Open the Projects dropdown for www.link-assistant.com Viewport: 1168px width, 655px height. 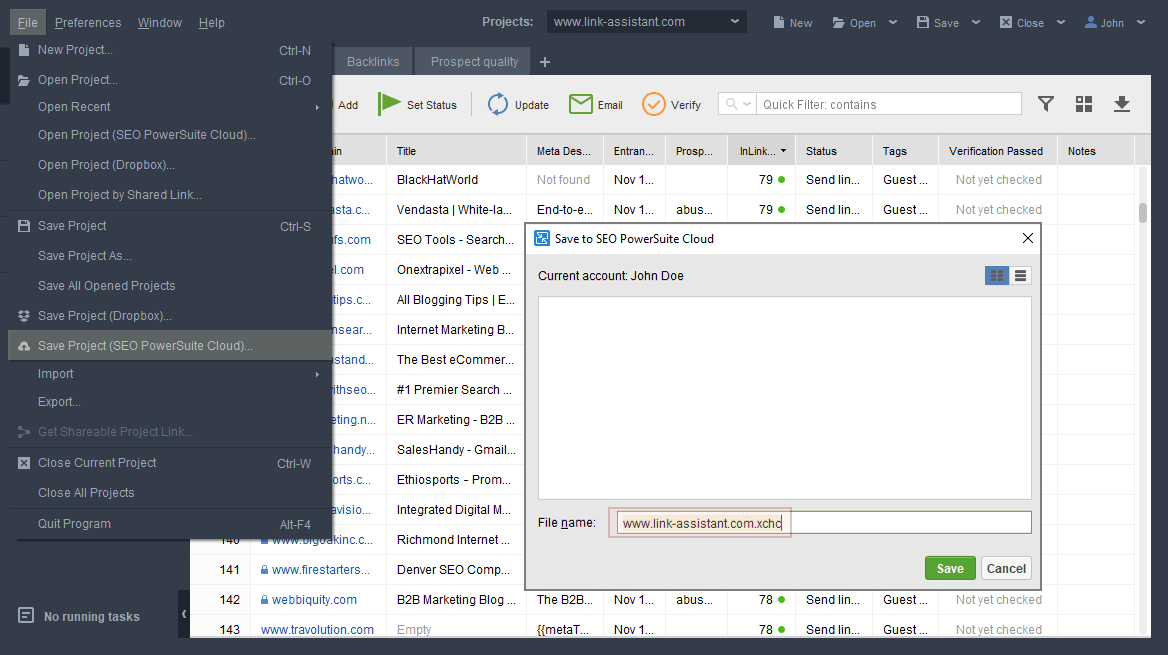coord(647,22)
